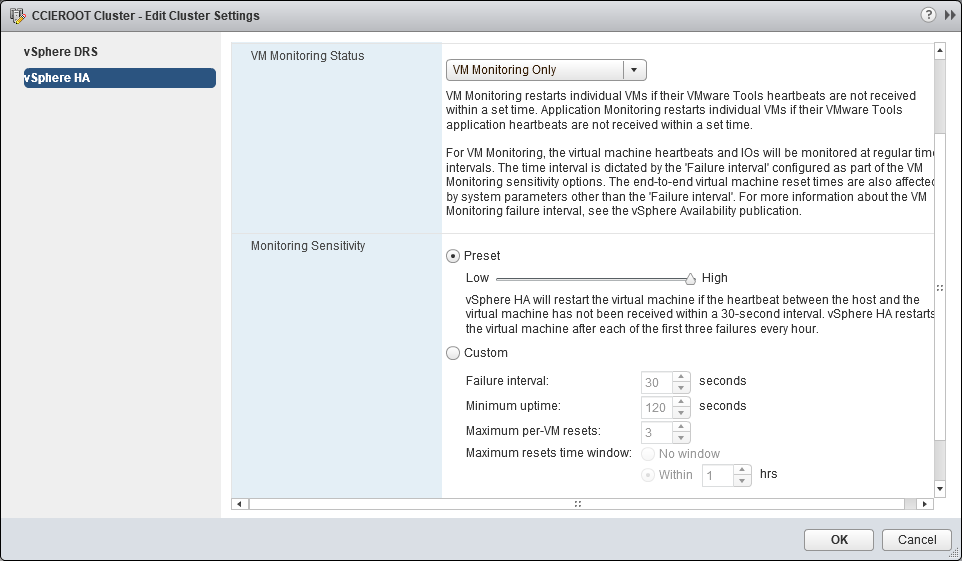Decrease Minimum uptime with down stepper arrow
Viewport: 962px width, 561px height.
(681, 412)
